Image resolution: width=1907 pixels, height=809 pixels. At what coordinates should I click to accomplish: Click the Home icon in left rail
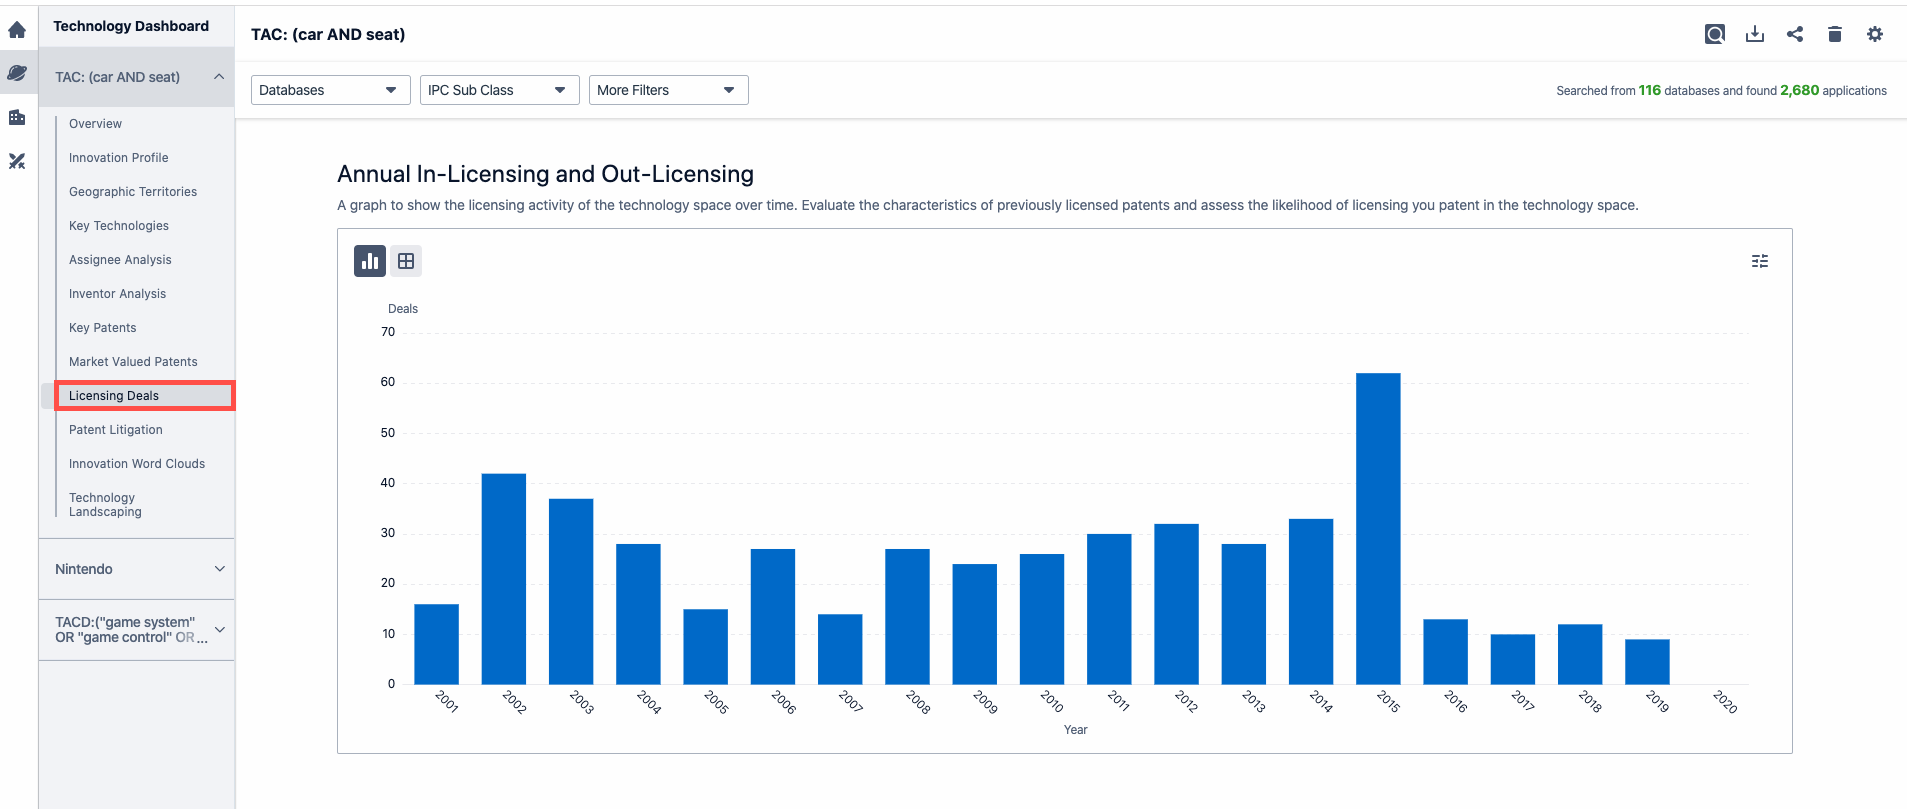[17, 30]
